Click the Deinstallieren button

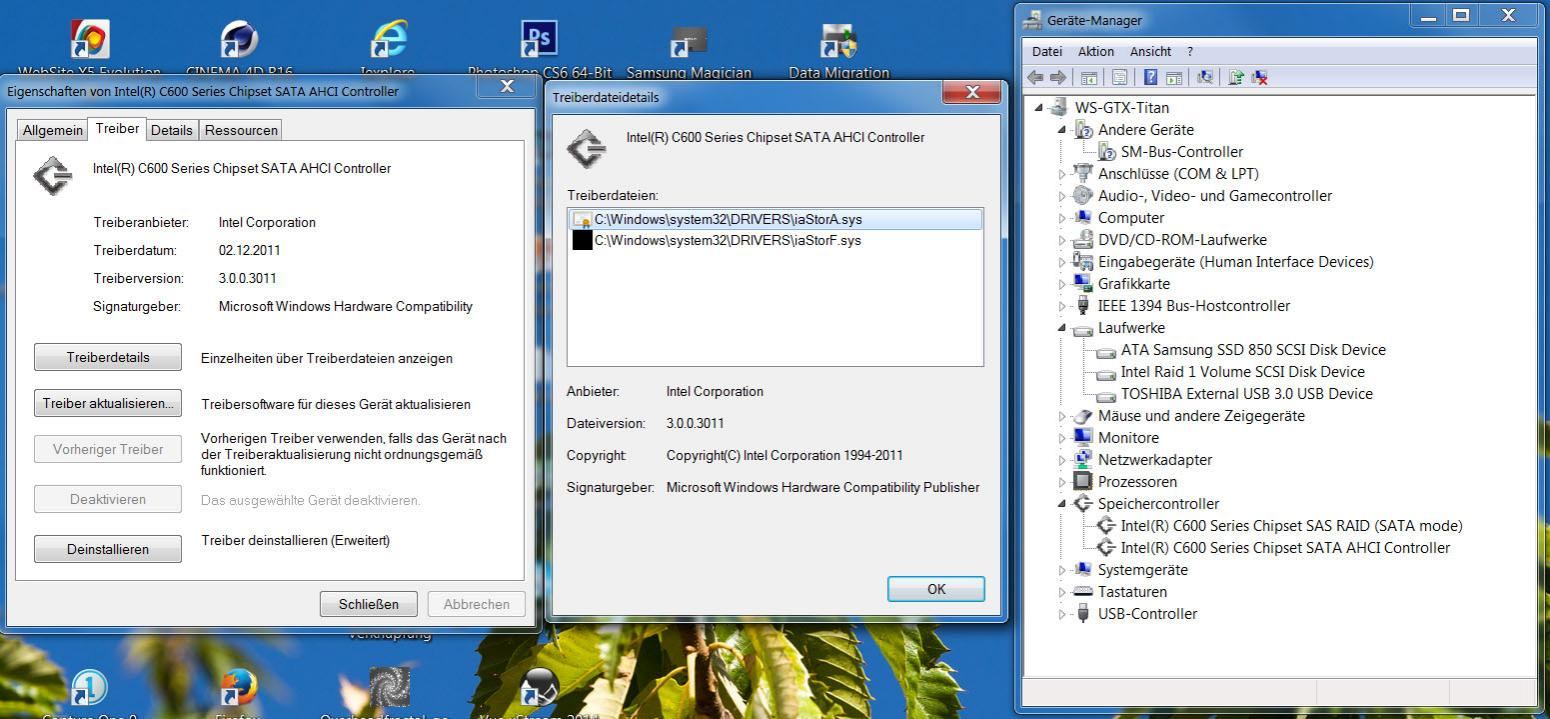[108, 549]
